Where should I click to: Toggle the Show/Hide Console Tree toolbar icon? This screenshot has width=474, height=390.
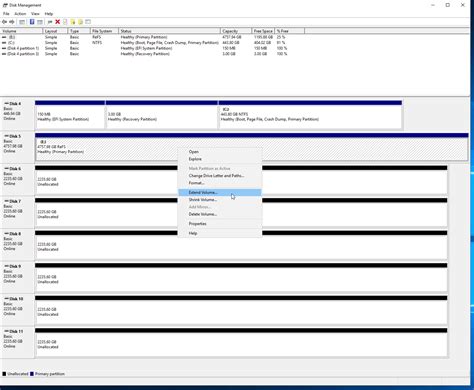(22, 22)
